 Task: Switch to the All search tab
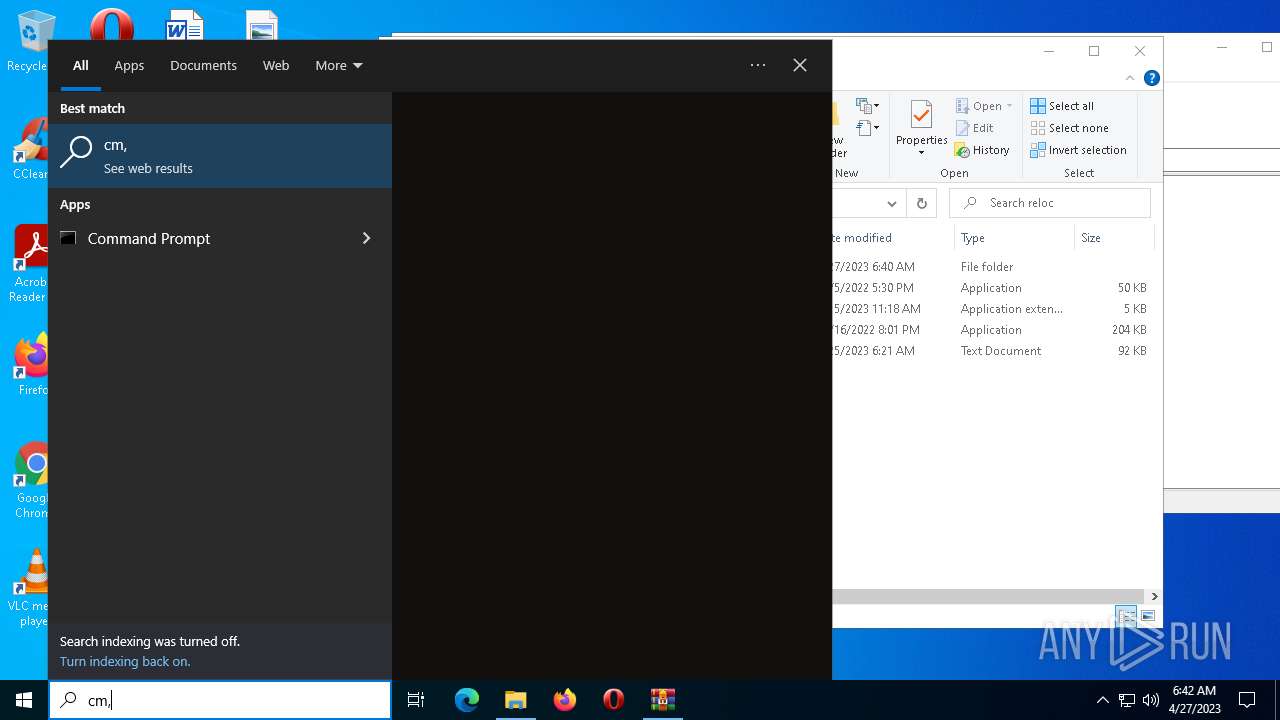pos(81,65)
